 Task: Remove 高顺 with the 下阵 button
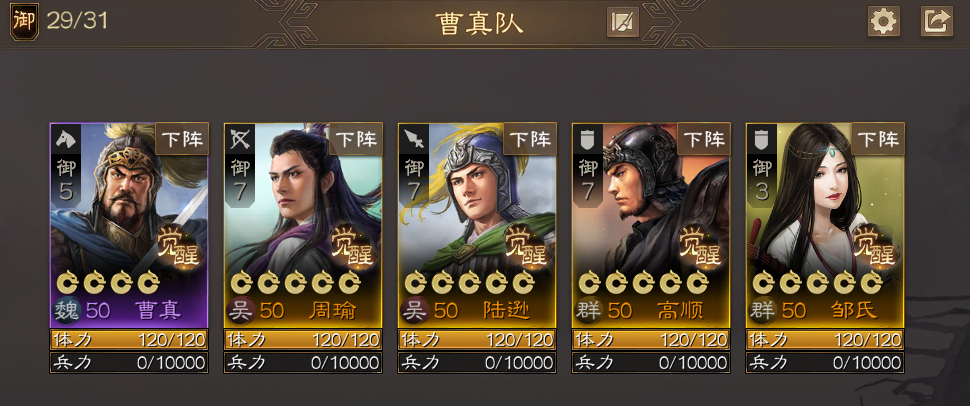pos(704,139)
